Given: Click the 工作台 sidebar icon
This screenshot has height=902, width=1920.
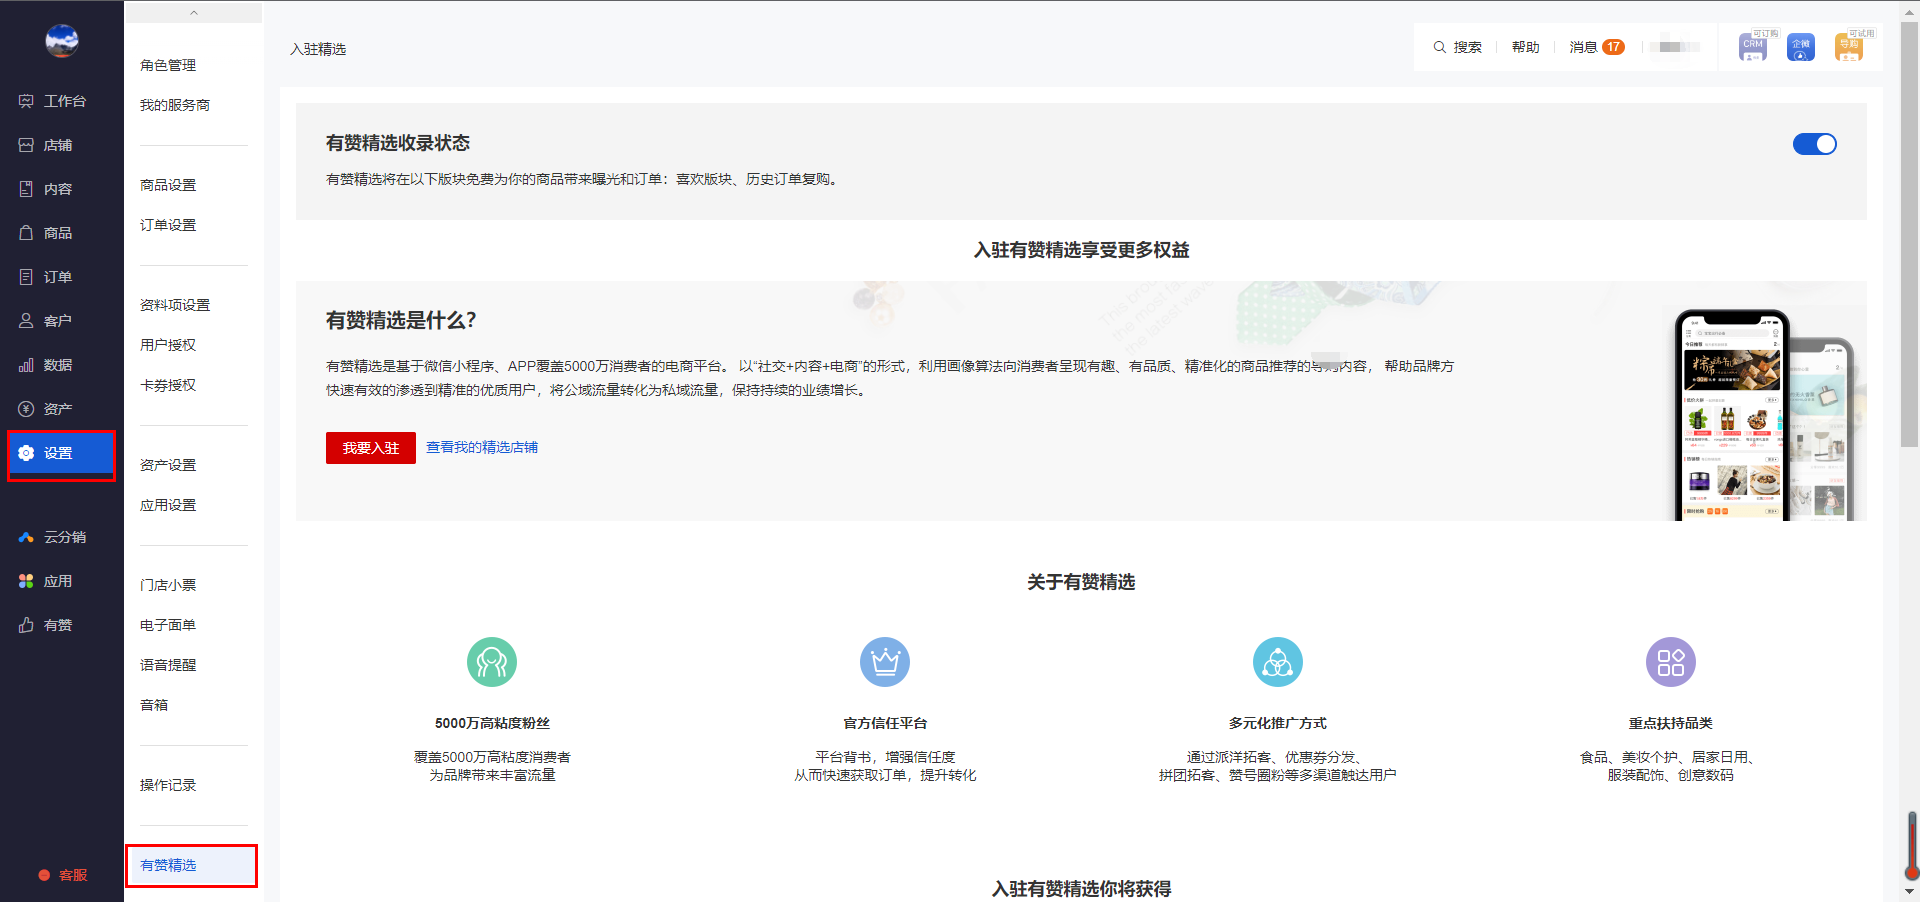Looking at the screenshot, I should point(26,101).
